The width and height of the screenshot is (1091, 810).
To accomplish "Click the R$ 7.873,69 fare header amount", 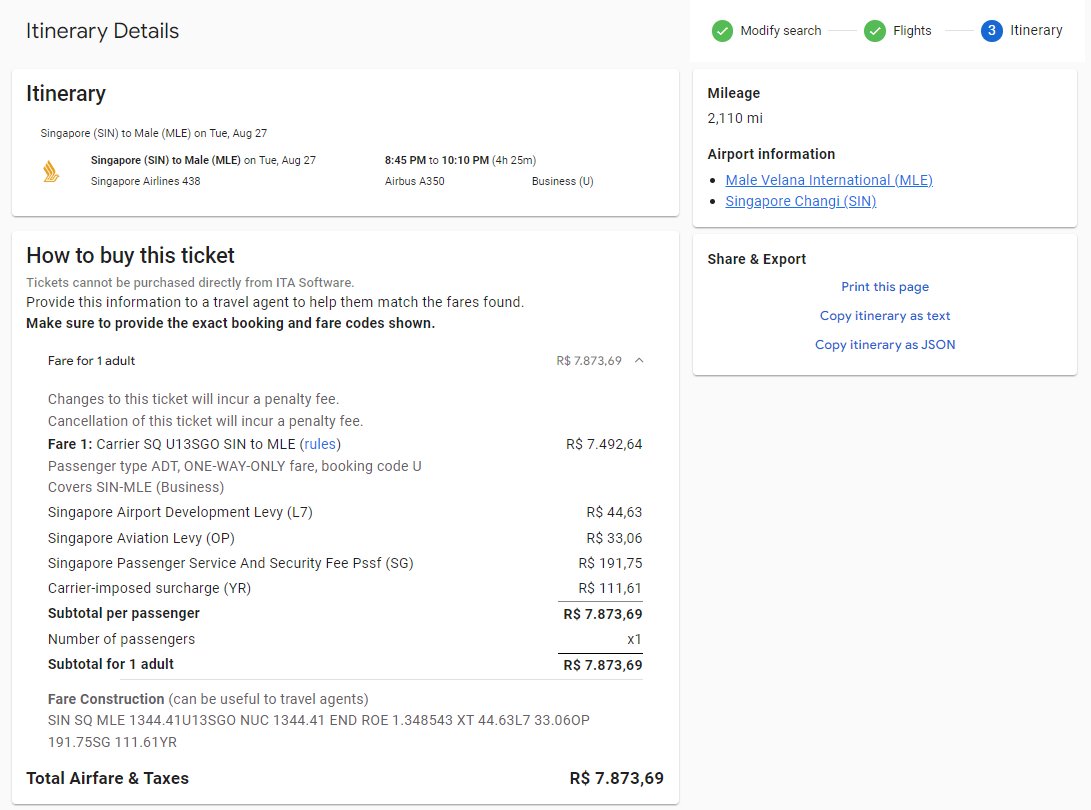I will (589, 360).
